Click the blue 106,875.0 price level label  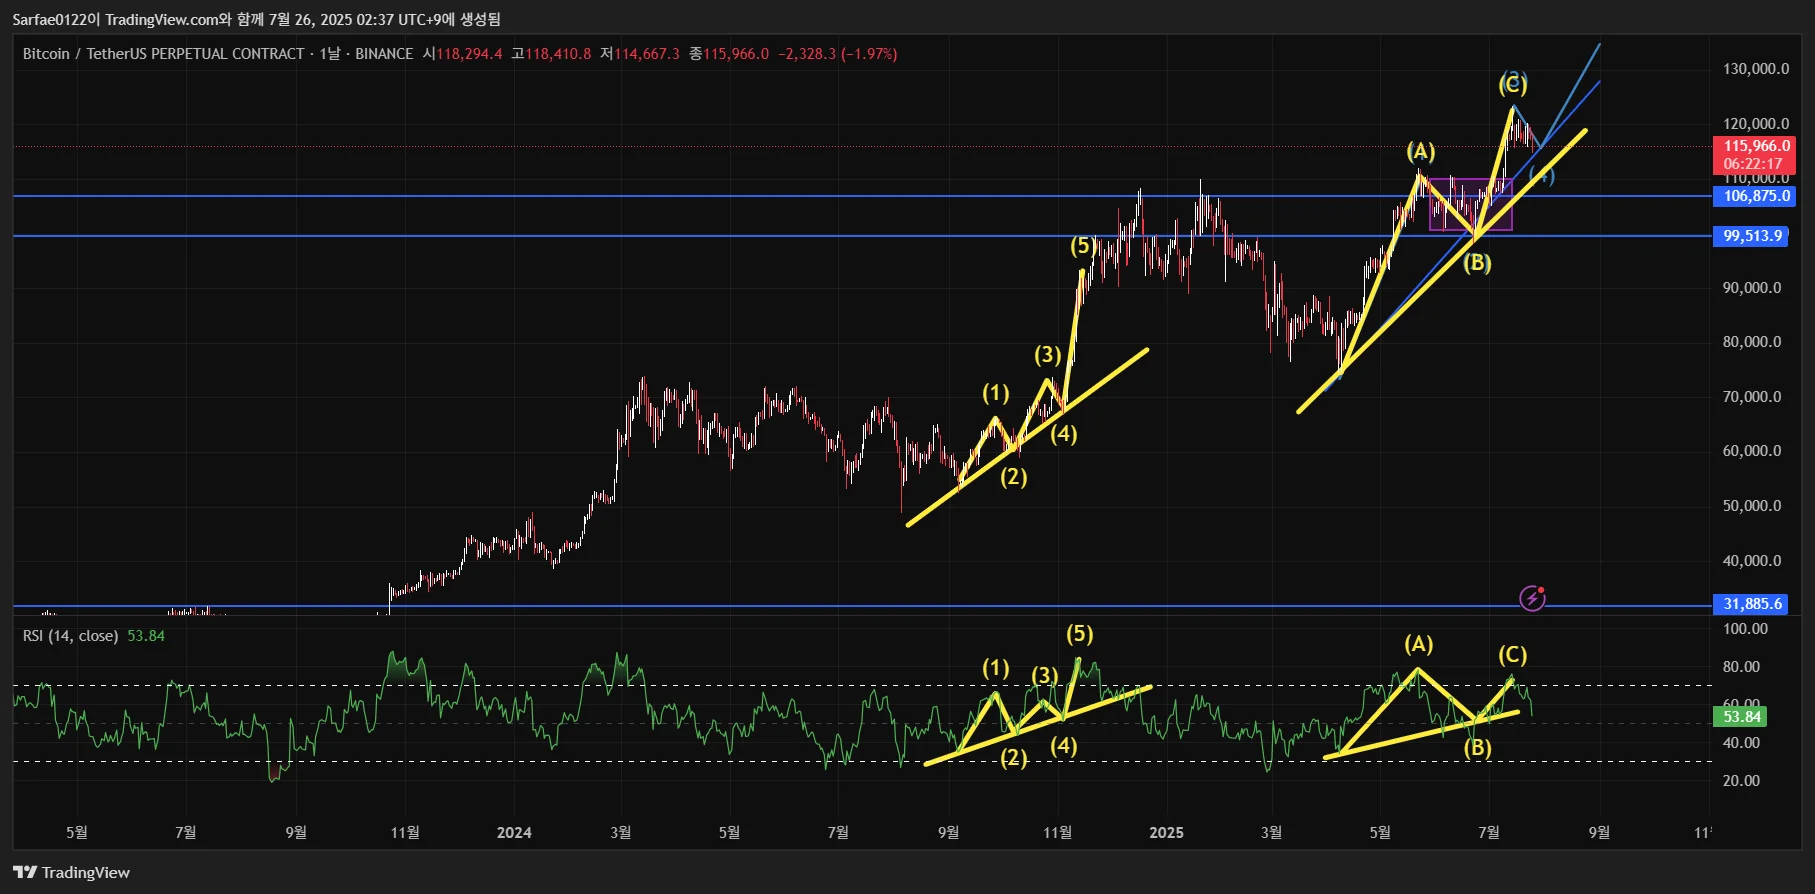click(x=1757, y=196)
